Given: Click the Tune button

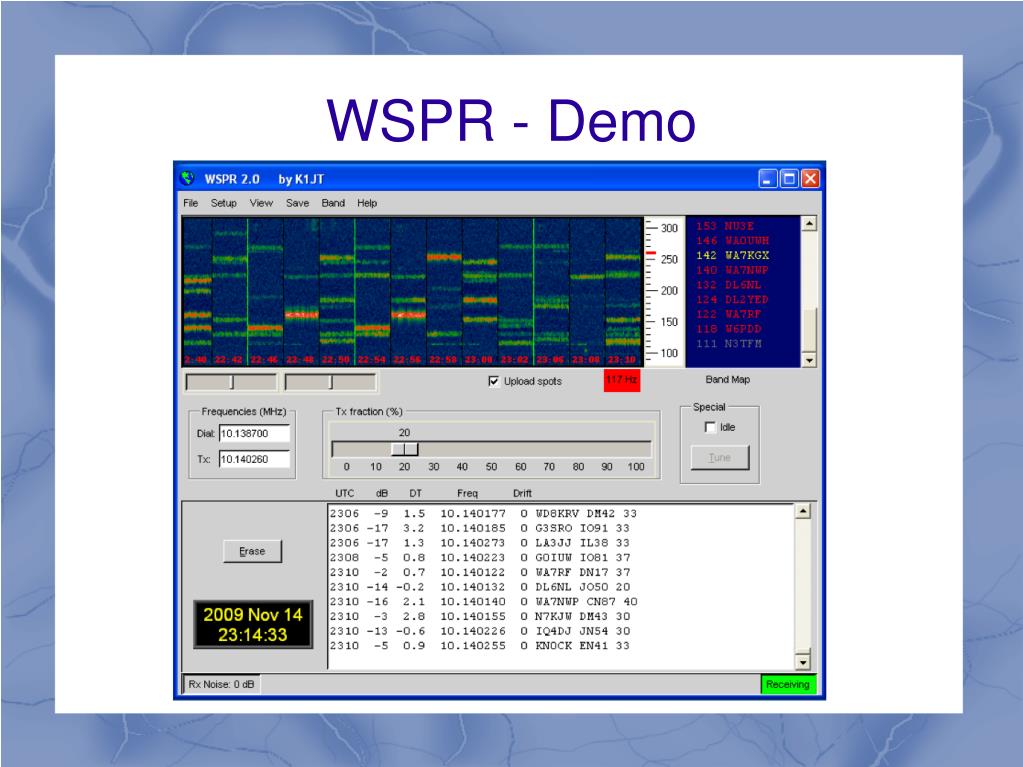Looking at the screenshot, I should coord(720,457).
